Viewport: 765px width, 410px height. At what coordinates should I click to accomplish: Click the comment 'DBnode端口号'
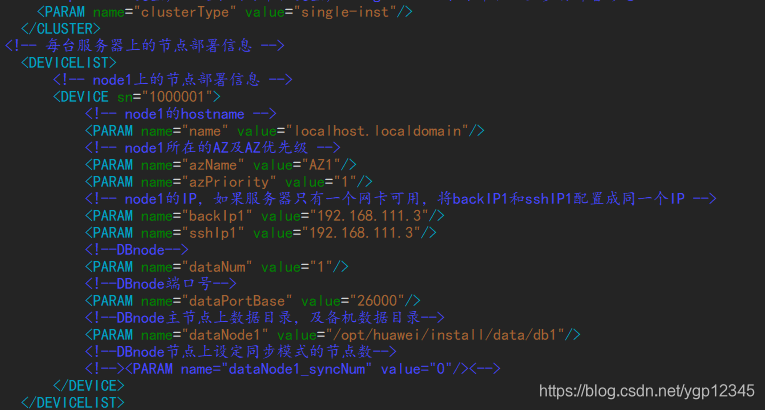click(x=161, y=284)
